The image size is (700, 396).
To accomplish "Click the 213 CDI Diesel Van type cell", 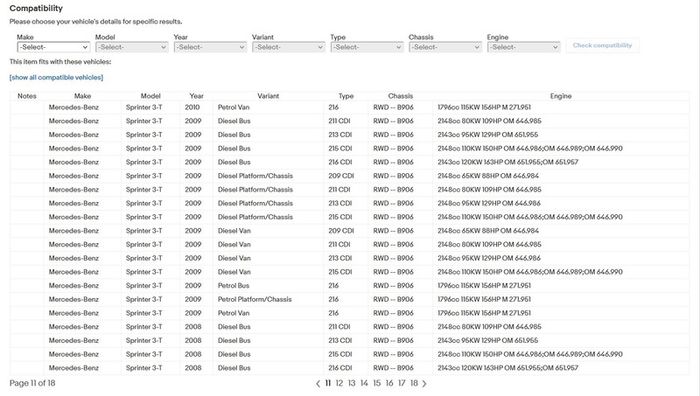I will [x=340, y=258].
